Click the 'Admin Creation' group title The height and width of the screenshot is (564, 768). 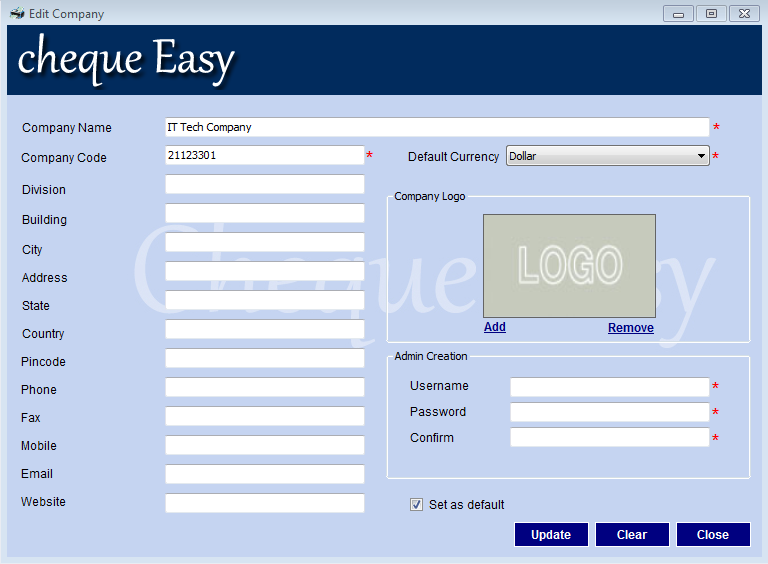431,356
